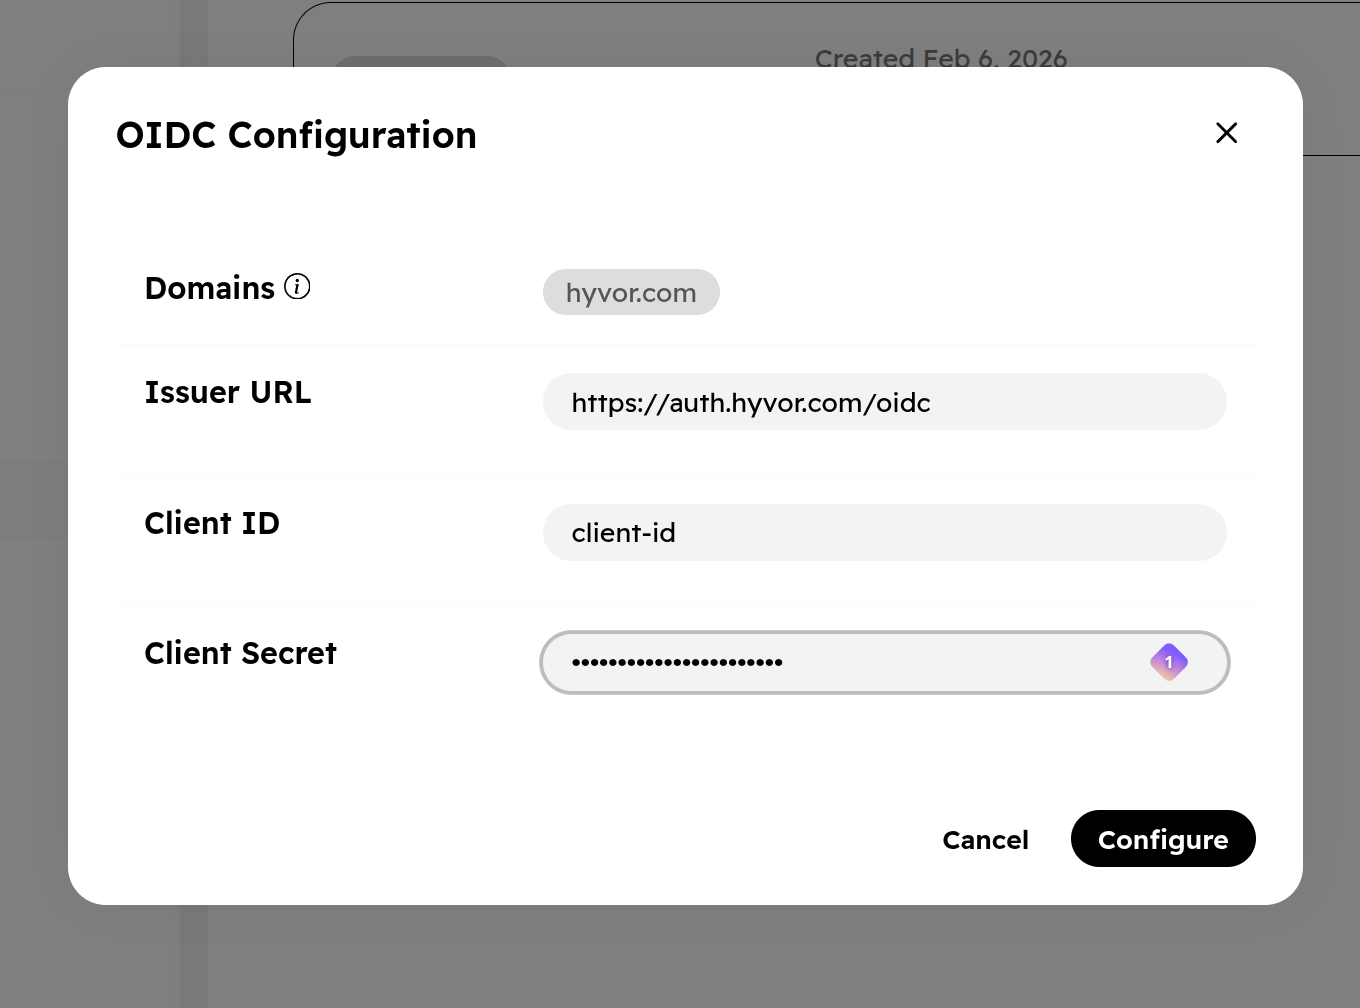Click the 1Password autofill icon in Client Secret
Image resolution: width=1360 pixels, height=1008 pixels.
[1169, 662]
